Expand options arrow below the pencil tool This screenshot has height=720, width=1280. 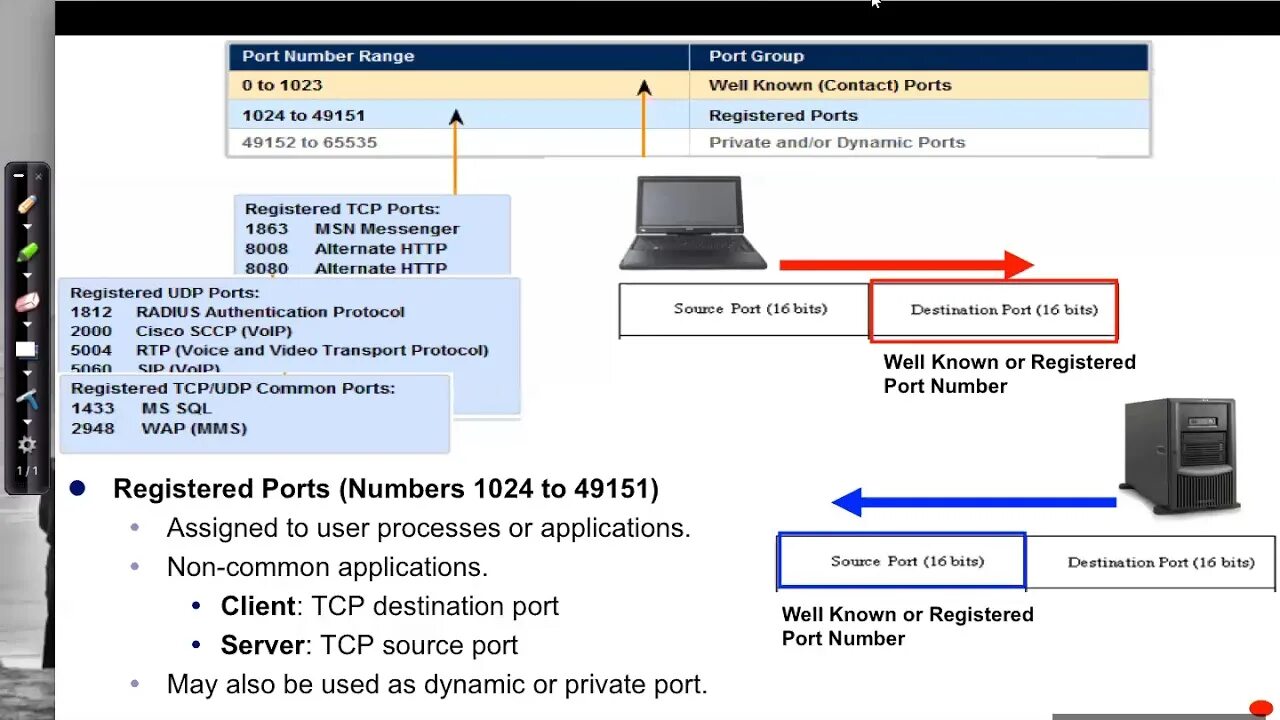click(27, 227)
